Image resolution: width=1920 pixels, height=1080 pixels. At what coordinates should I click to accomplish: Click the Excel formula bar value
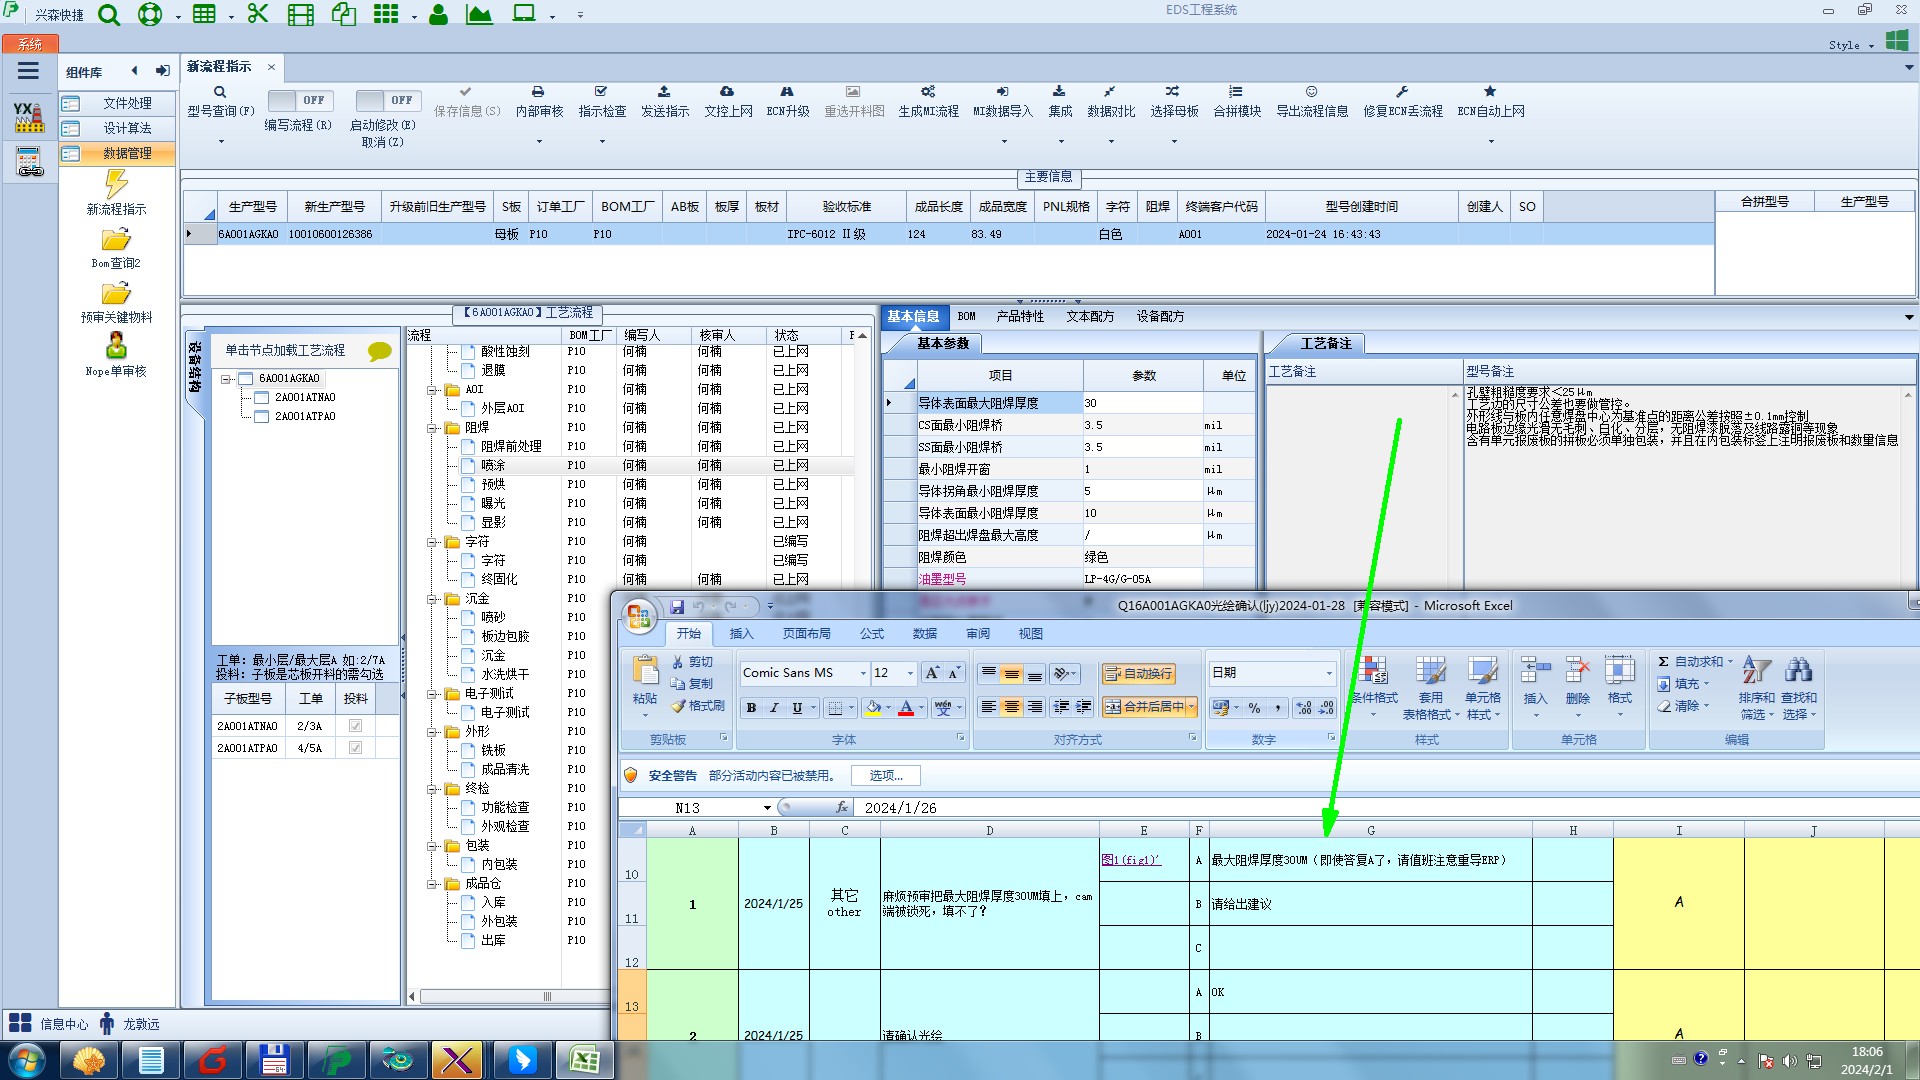point(900,808)
